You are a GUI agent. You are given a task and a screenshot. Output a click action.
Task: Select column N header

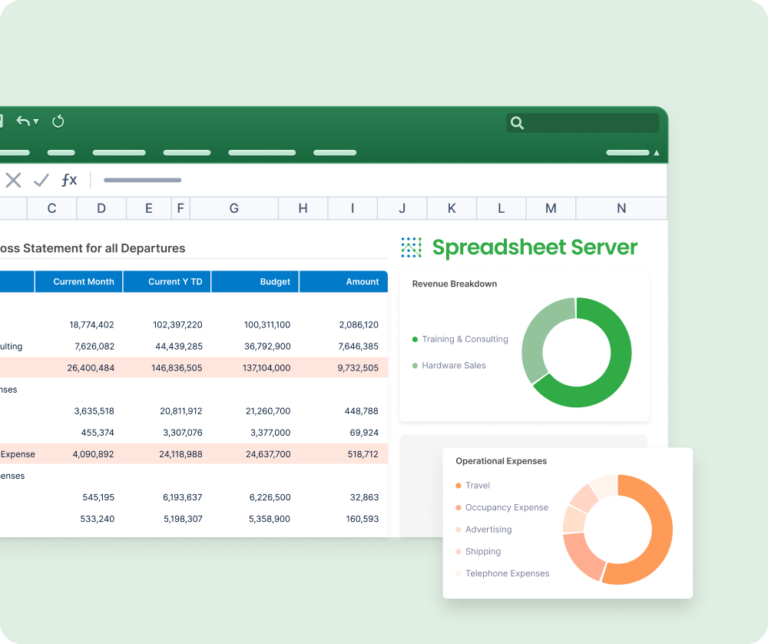pyautogui.click(x=622, y=208)
